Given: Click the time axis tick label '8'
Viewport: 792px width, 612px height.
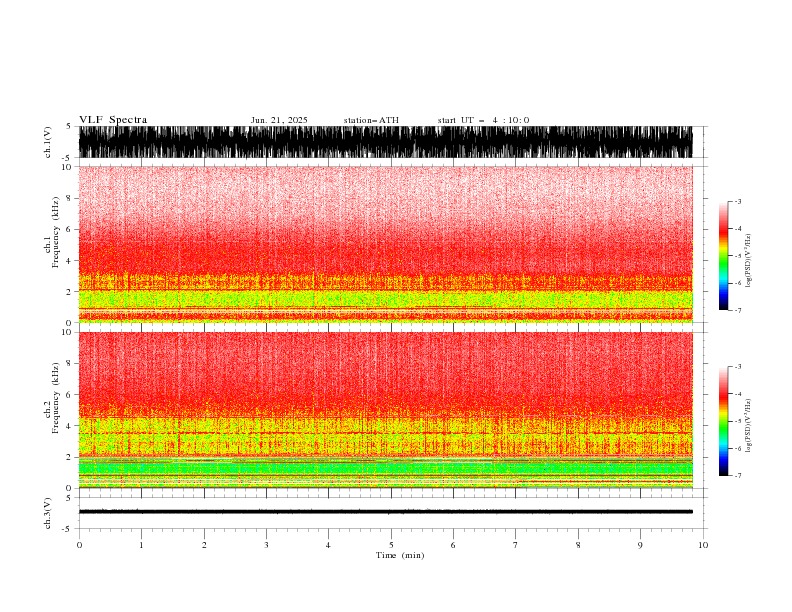Looking at the screenshot, I should coord(578,545).
